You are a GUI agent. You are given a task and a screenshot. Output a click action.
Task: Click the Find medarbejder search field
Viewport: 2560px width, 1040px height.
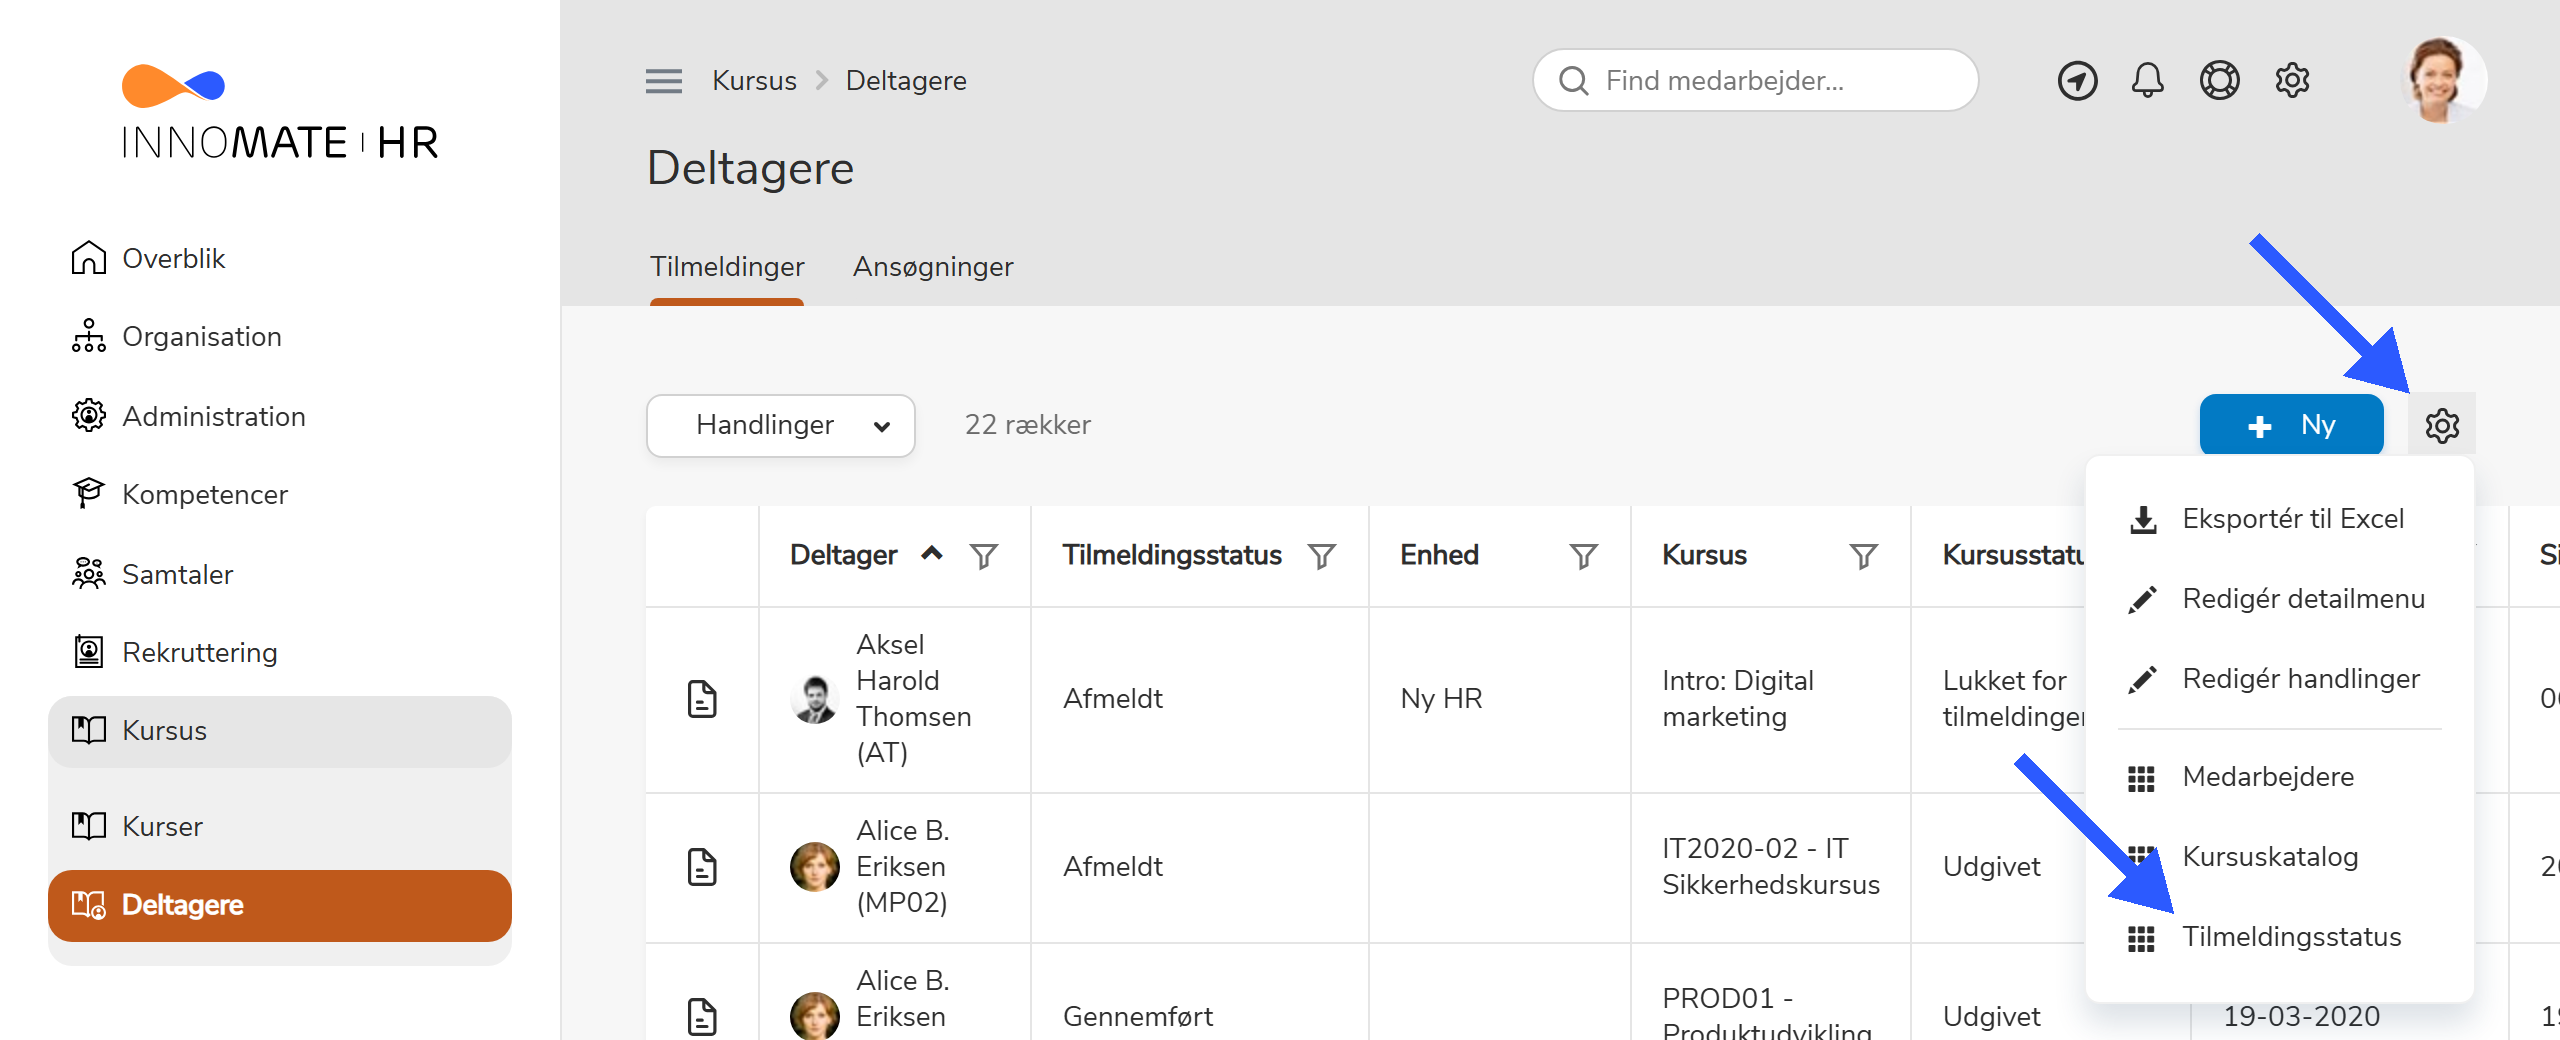point(1755,80)
